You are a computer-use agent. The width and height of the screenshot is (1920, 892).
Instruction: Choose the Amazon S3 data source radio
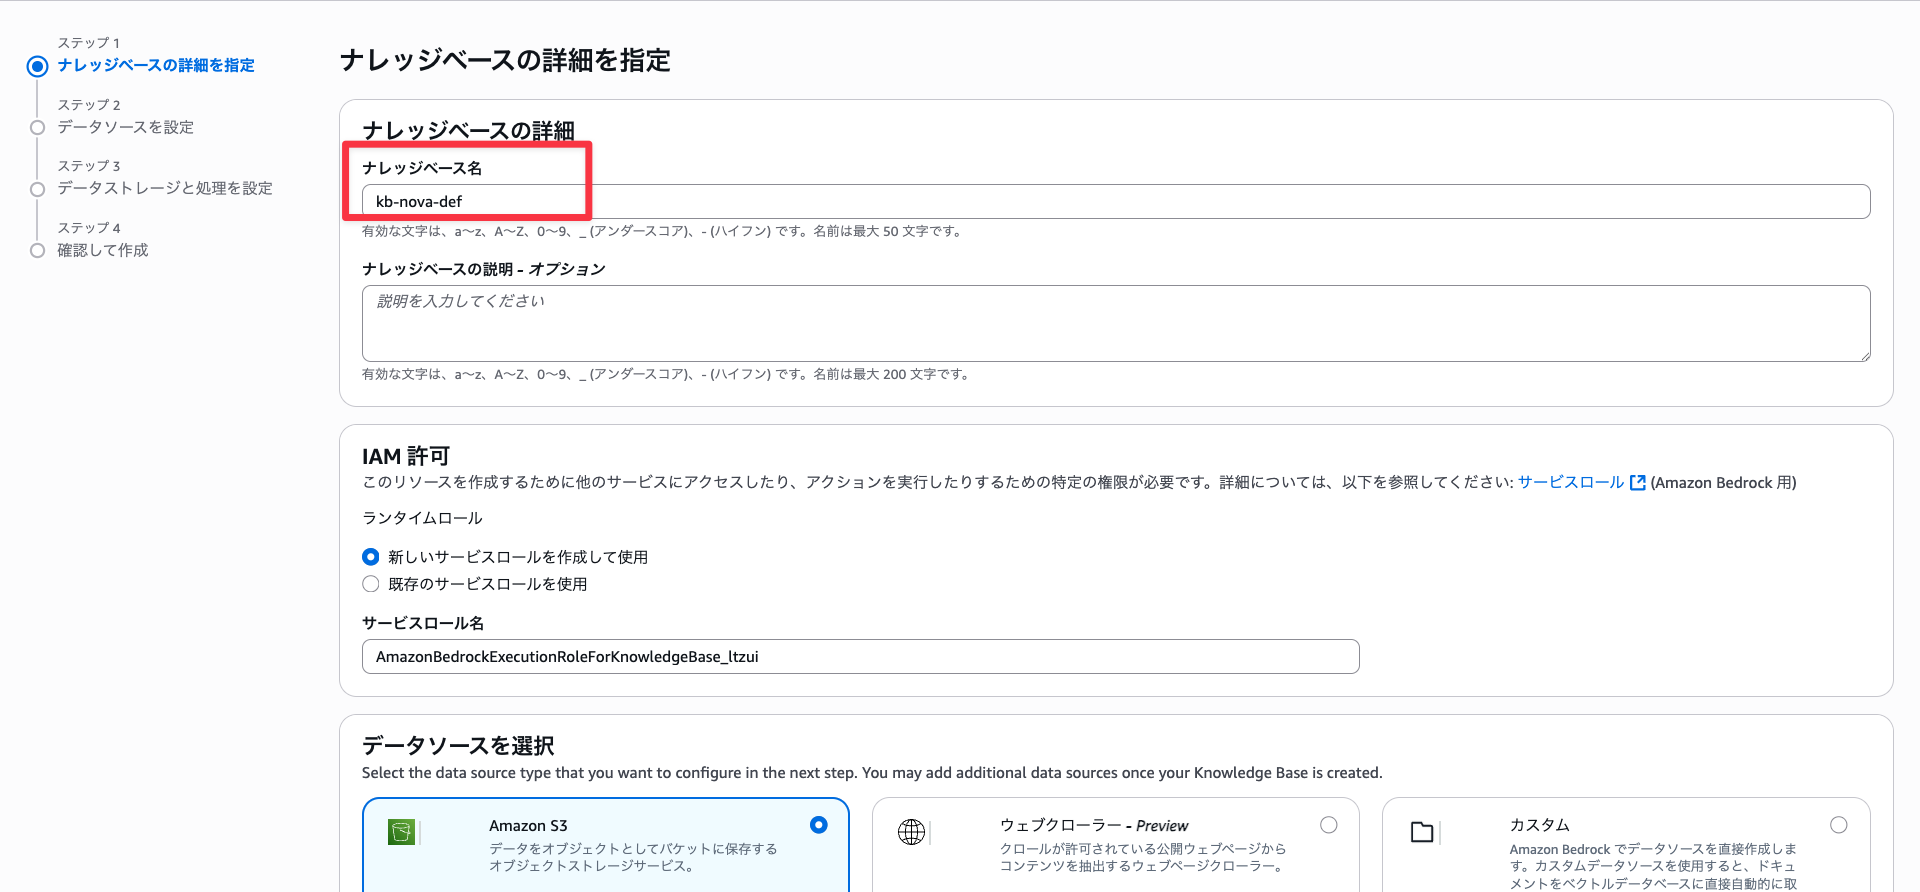coord(819,825)
